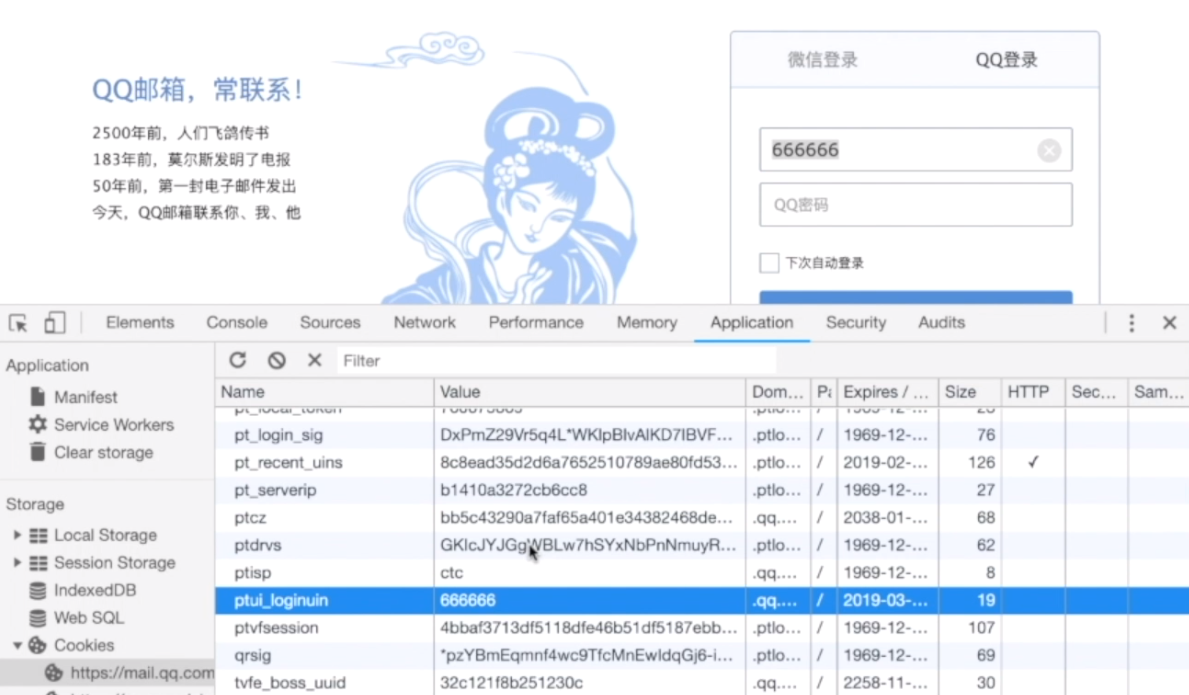Screen dimensions: 1189x695
Task: Expand the Local Storage tree
Action: click(17, 535)
